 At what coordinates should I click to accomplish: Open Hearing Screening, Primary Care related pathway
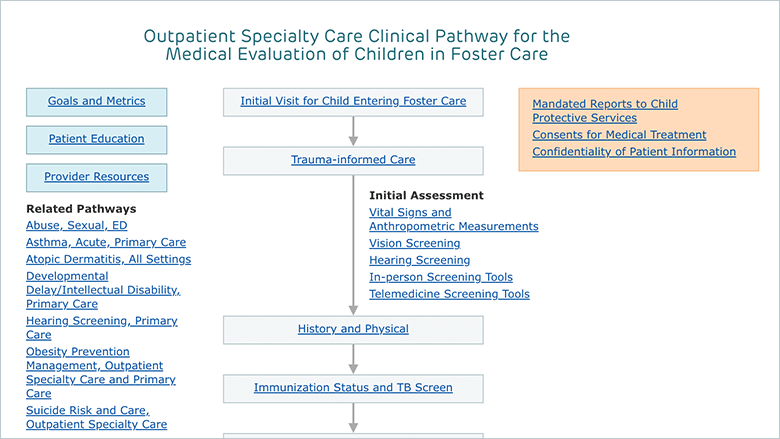(101, 328)
